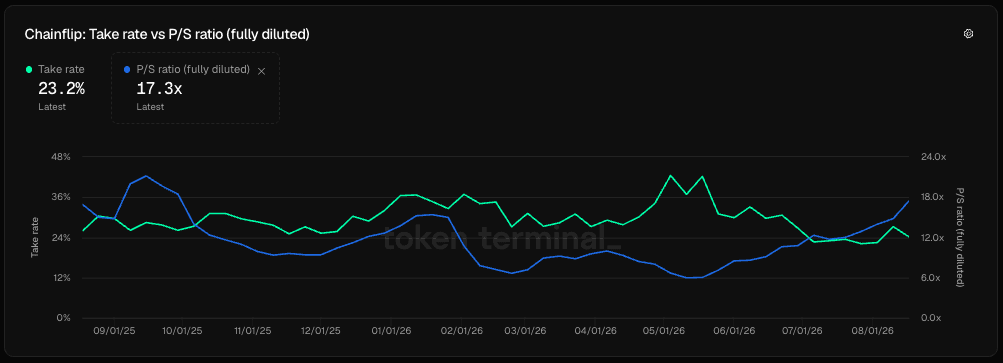Open the chart settings gear icon
Image resolution: width=1003 pixels, height=363 pixels.
(968, 34)
